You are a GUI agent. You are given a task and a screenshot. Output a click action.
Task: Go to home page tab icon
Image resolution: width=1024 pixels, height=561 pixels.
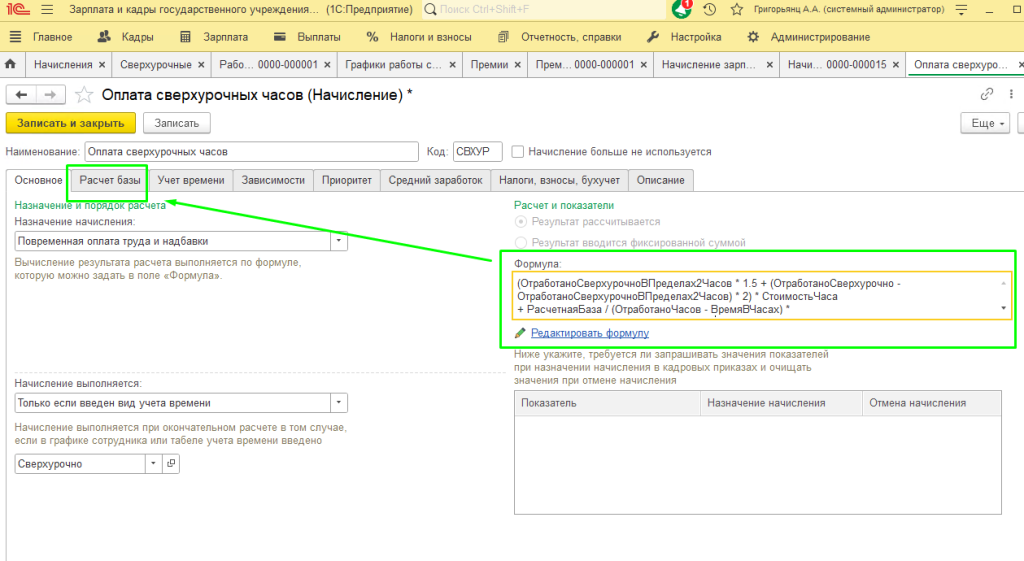pyautogui.click(x=10, y=64)
